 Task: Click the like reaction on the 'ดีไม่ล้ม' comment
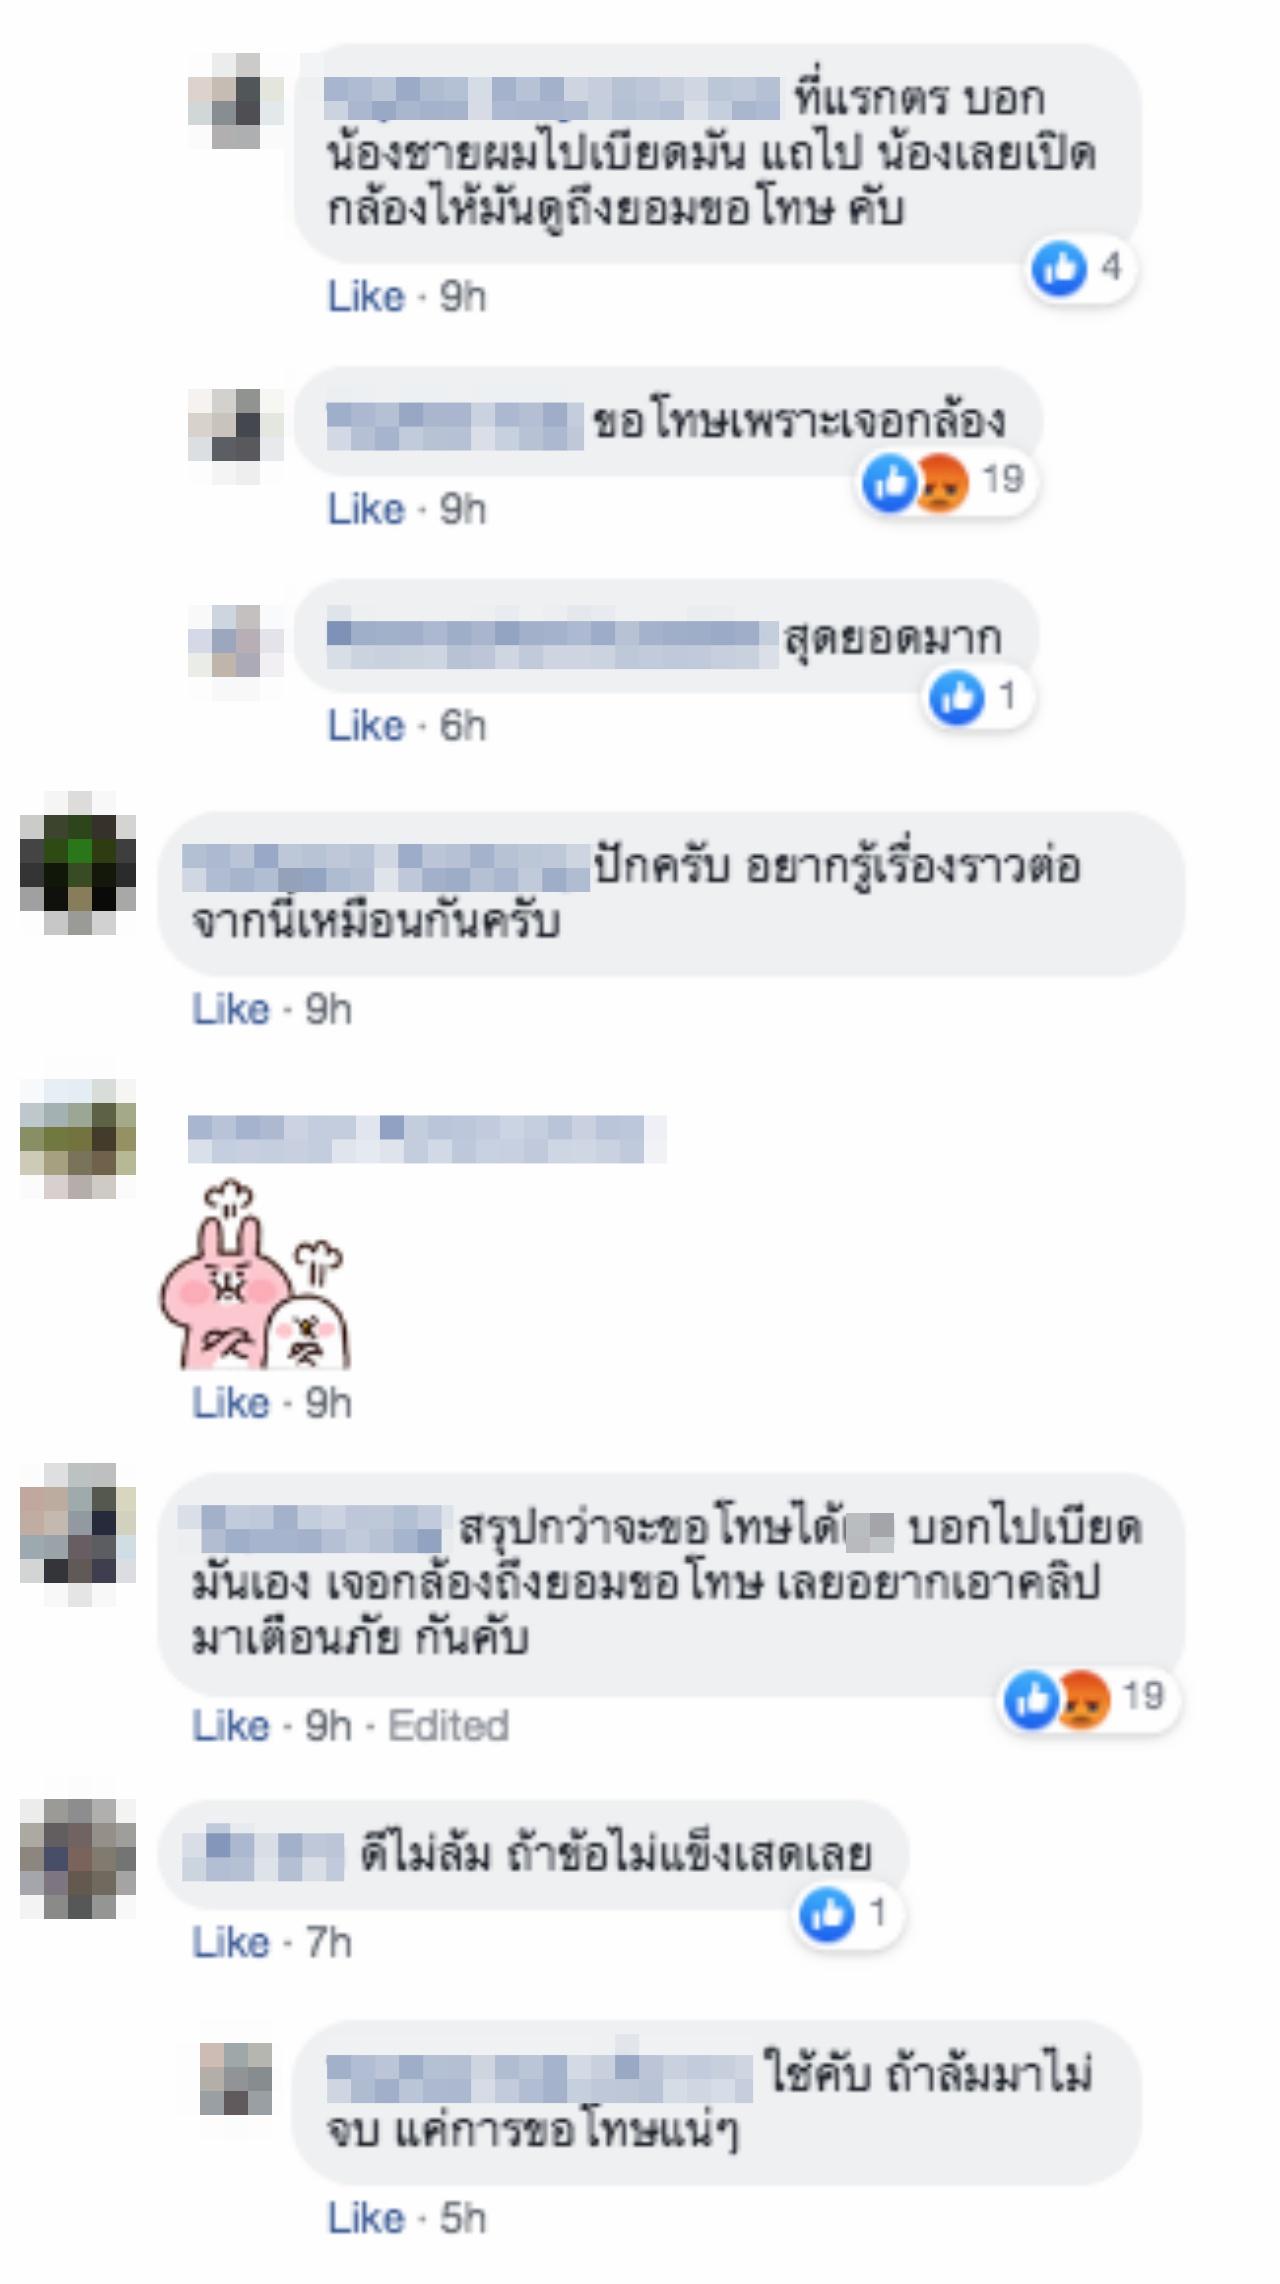pyautogui.click(x=846, y=1915)
